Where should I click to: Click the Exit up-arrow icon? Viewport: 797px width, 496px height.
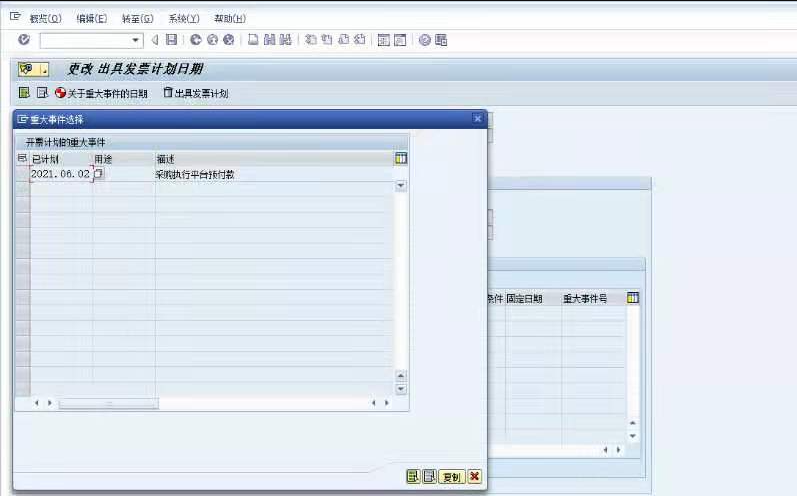pos(212,40)
